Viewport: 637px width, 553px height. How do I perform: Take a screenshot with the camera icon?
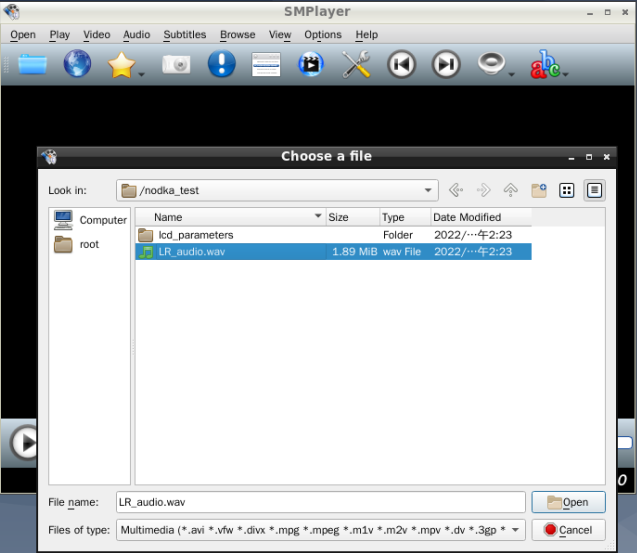[176, 65]
